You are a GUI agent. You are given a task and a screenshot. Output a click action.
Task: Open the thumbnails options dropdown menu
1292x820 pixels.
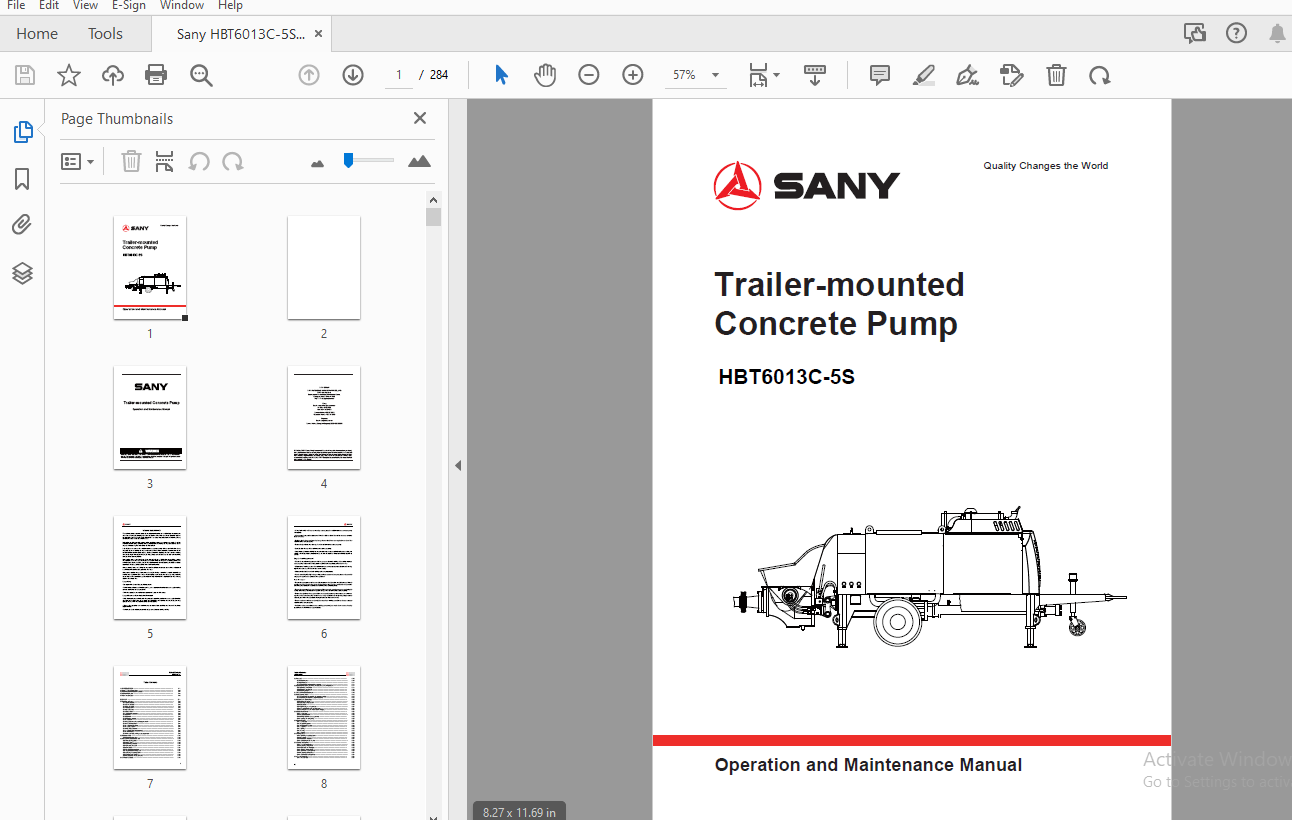pyautogui.click(x=77, y=161)
